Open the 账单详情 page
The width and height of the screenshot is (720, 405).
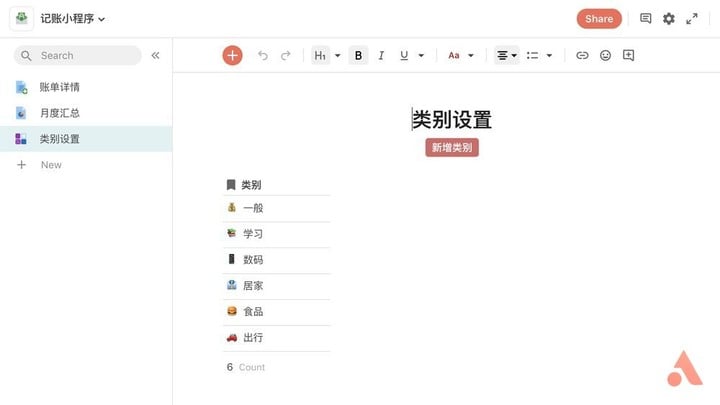point(59,87)
